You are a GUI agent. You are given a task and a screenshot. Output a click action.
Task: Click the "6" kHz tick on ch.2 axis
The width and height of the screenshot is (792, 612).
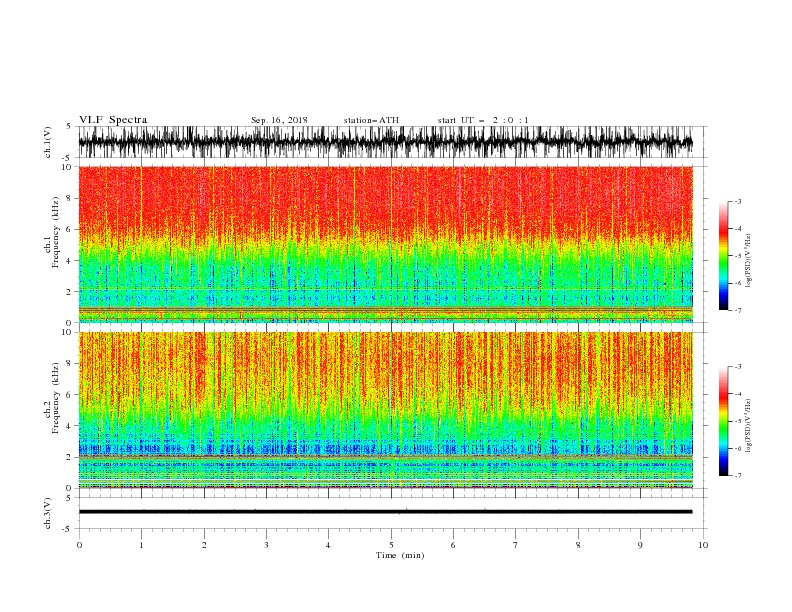[69, 395]
